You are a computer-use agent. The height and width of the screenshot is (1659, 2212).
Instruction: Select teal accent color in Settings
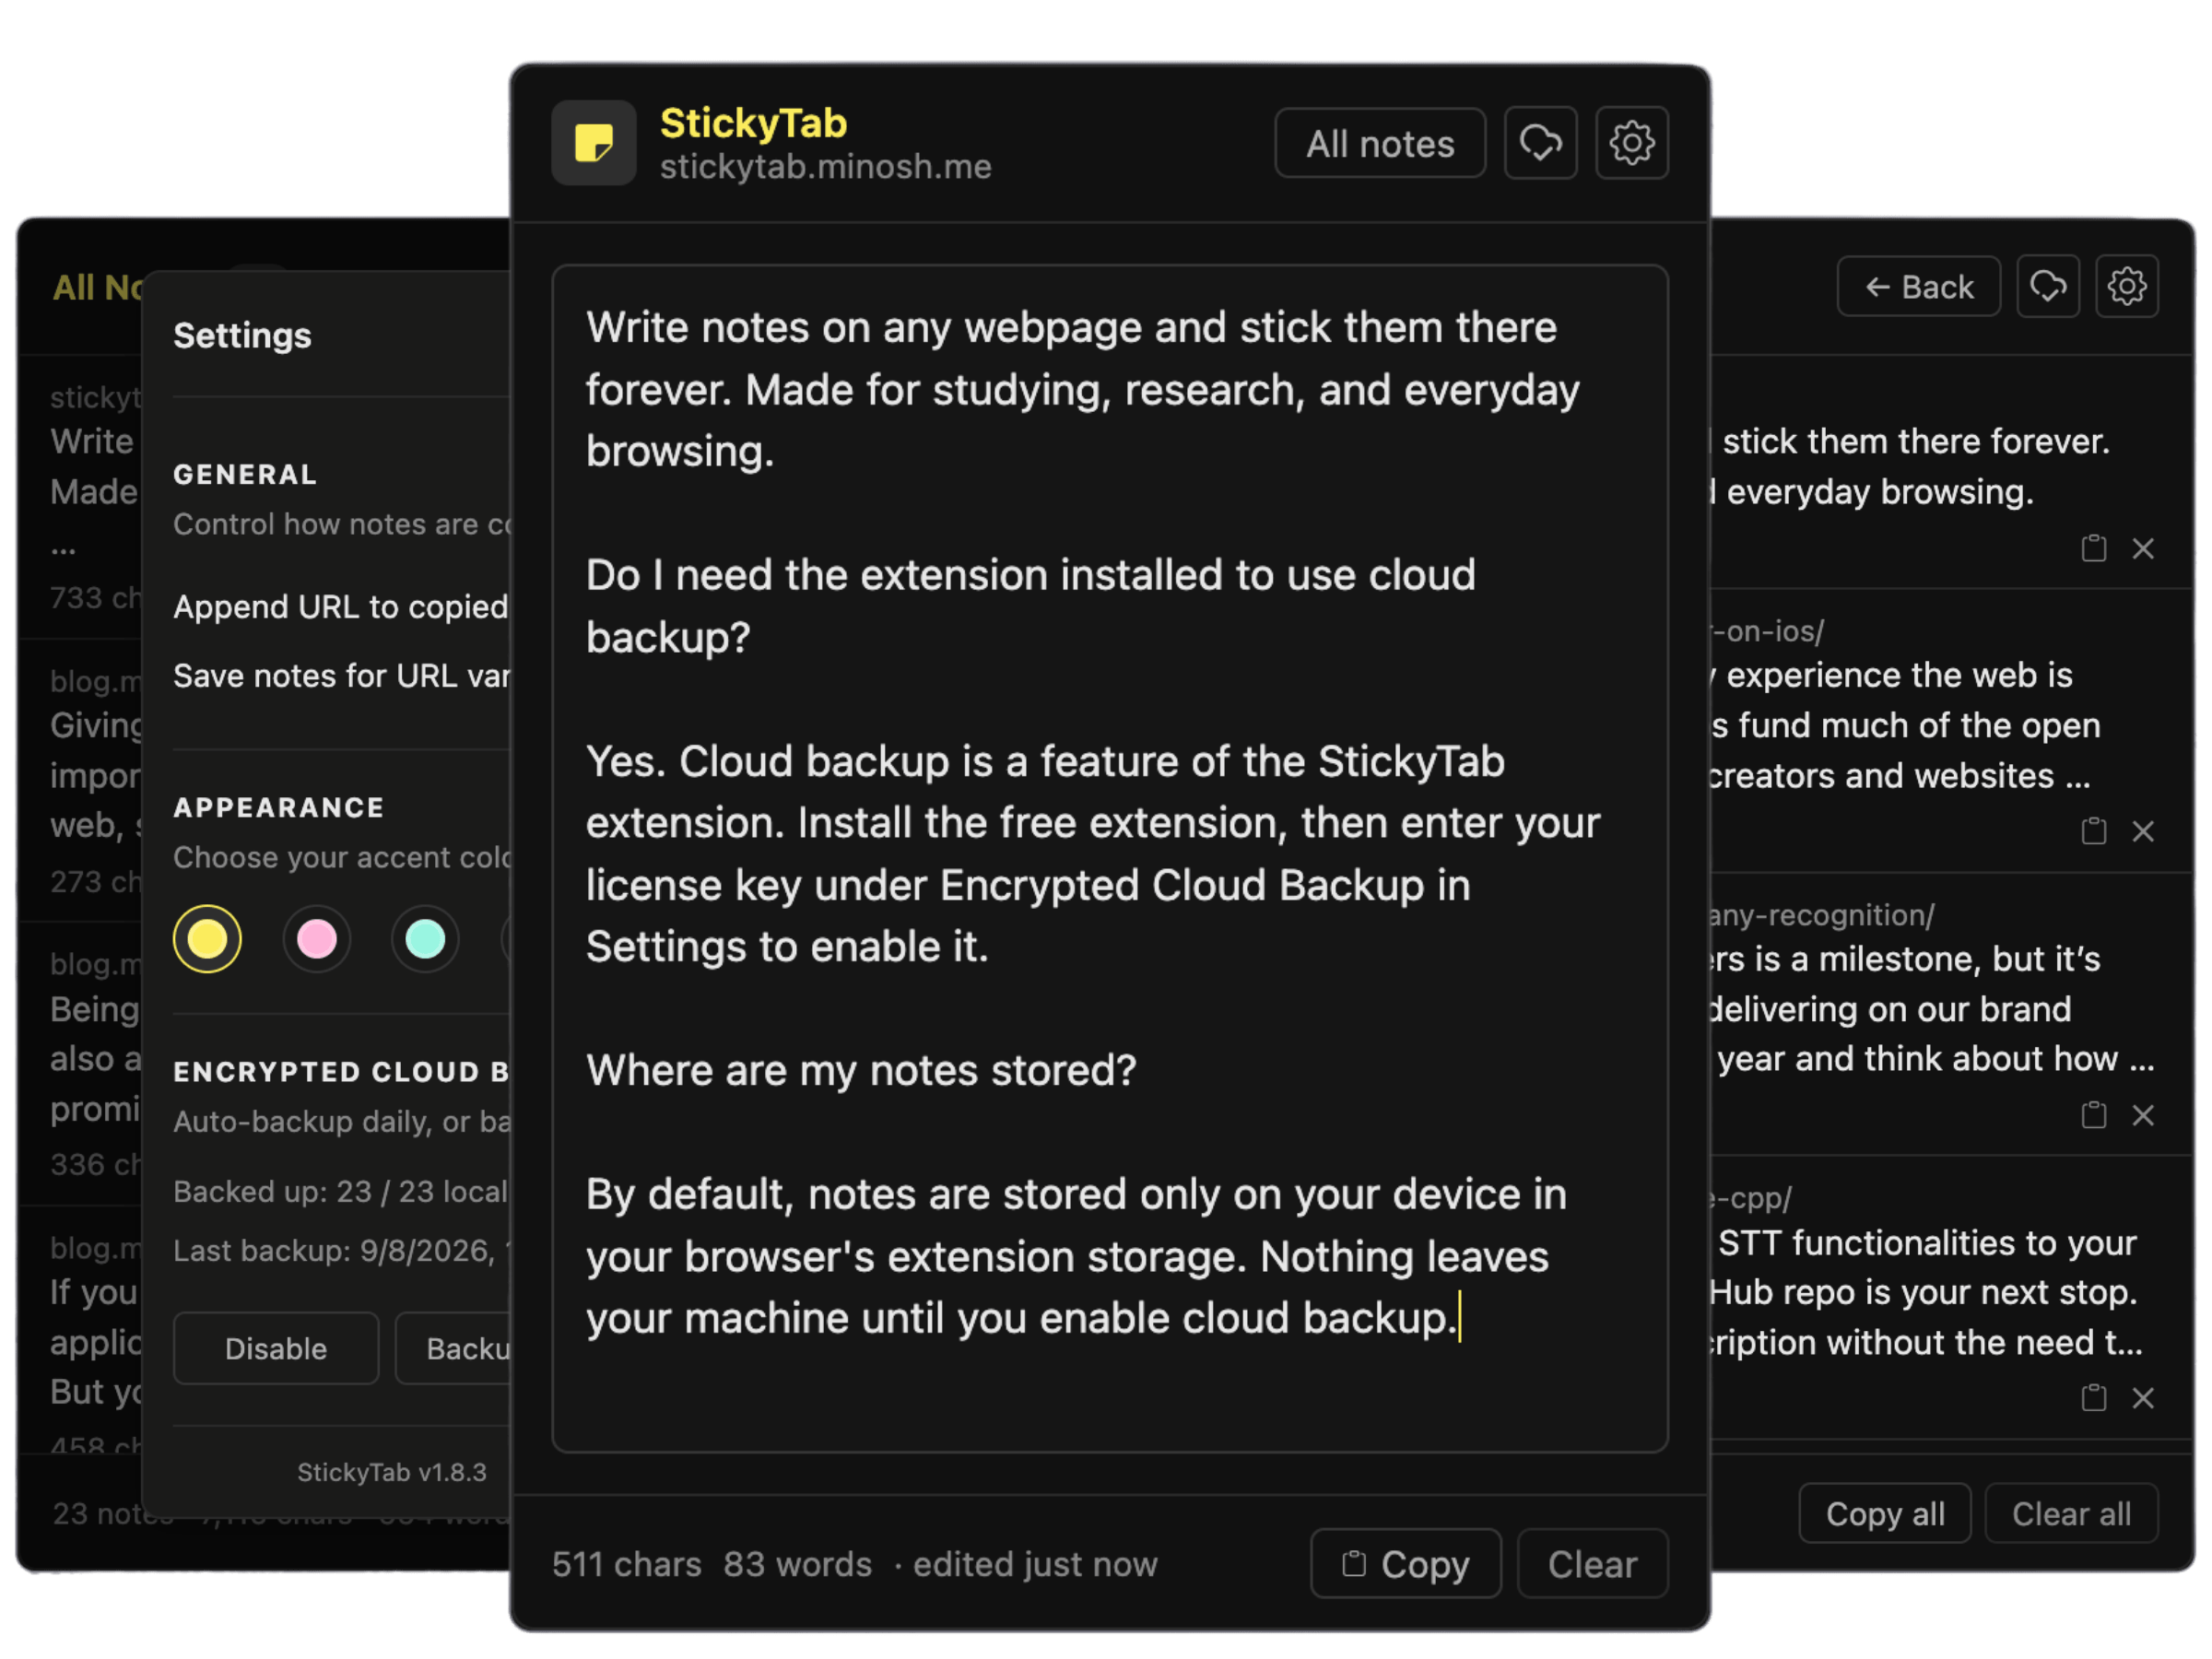click(425, 938)
